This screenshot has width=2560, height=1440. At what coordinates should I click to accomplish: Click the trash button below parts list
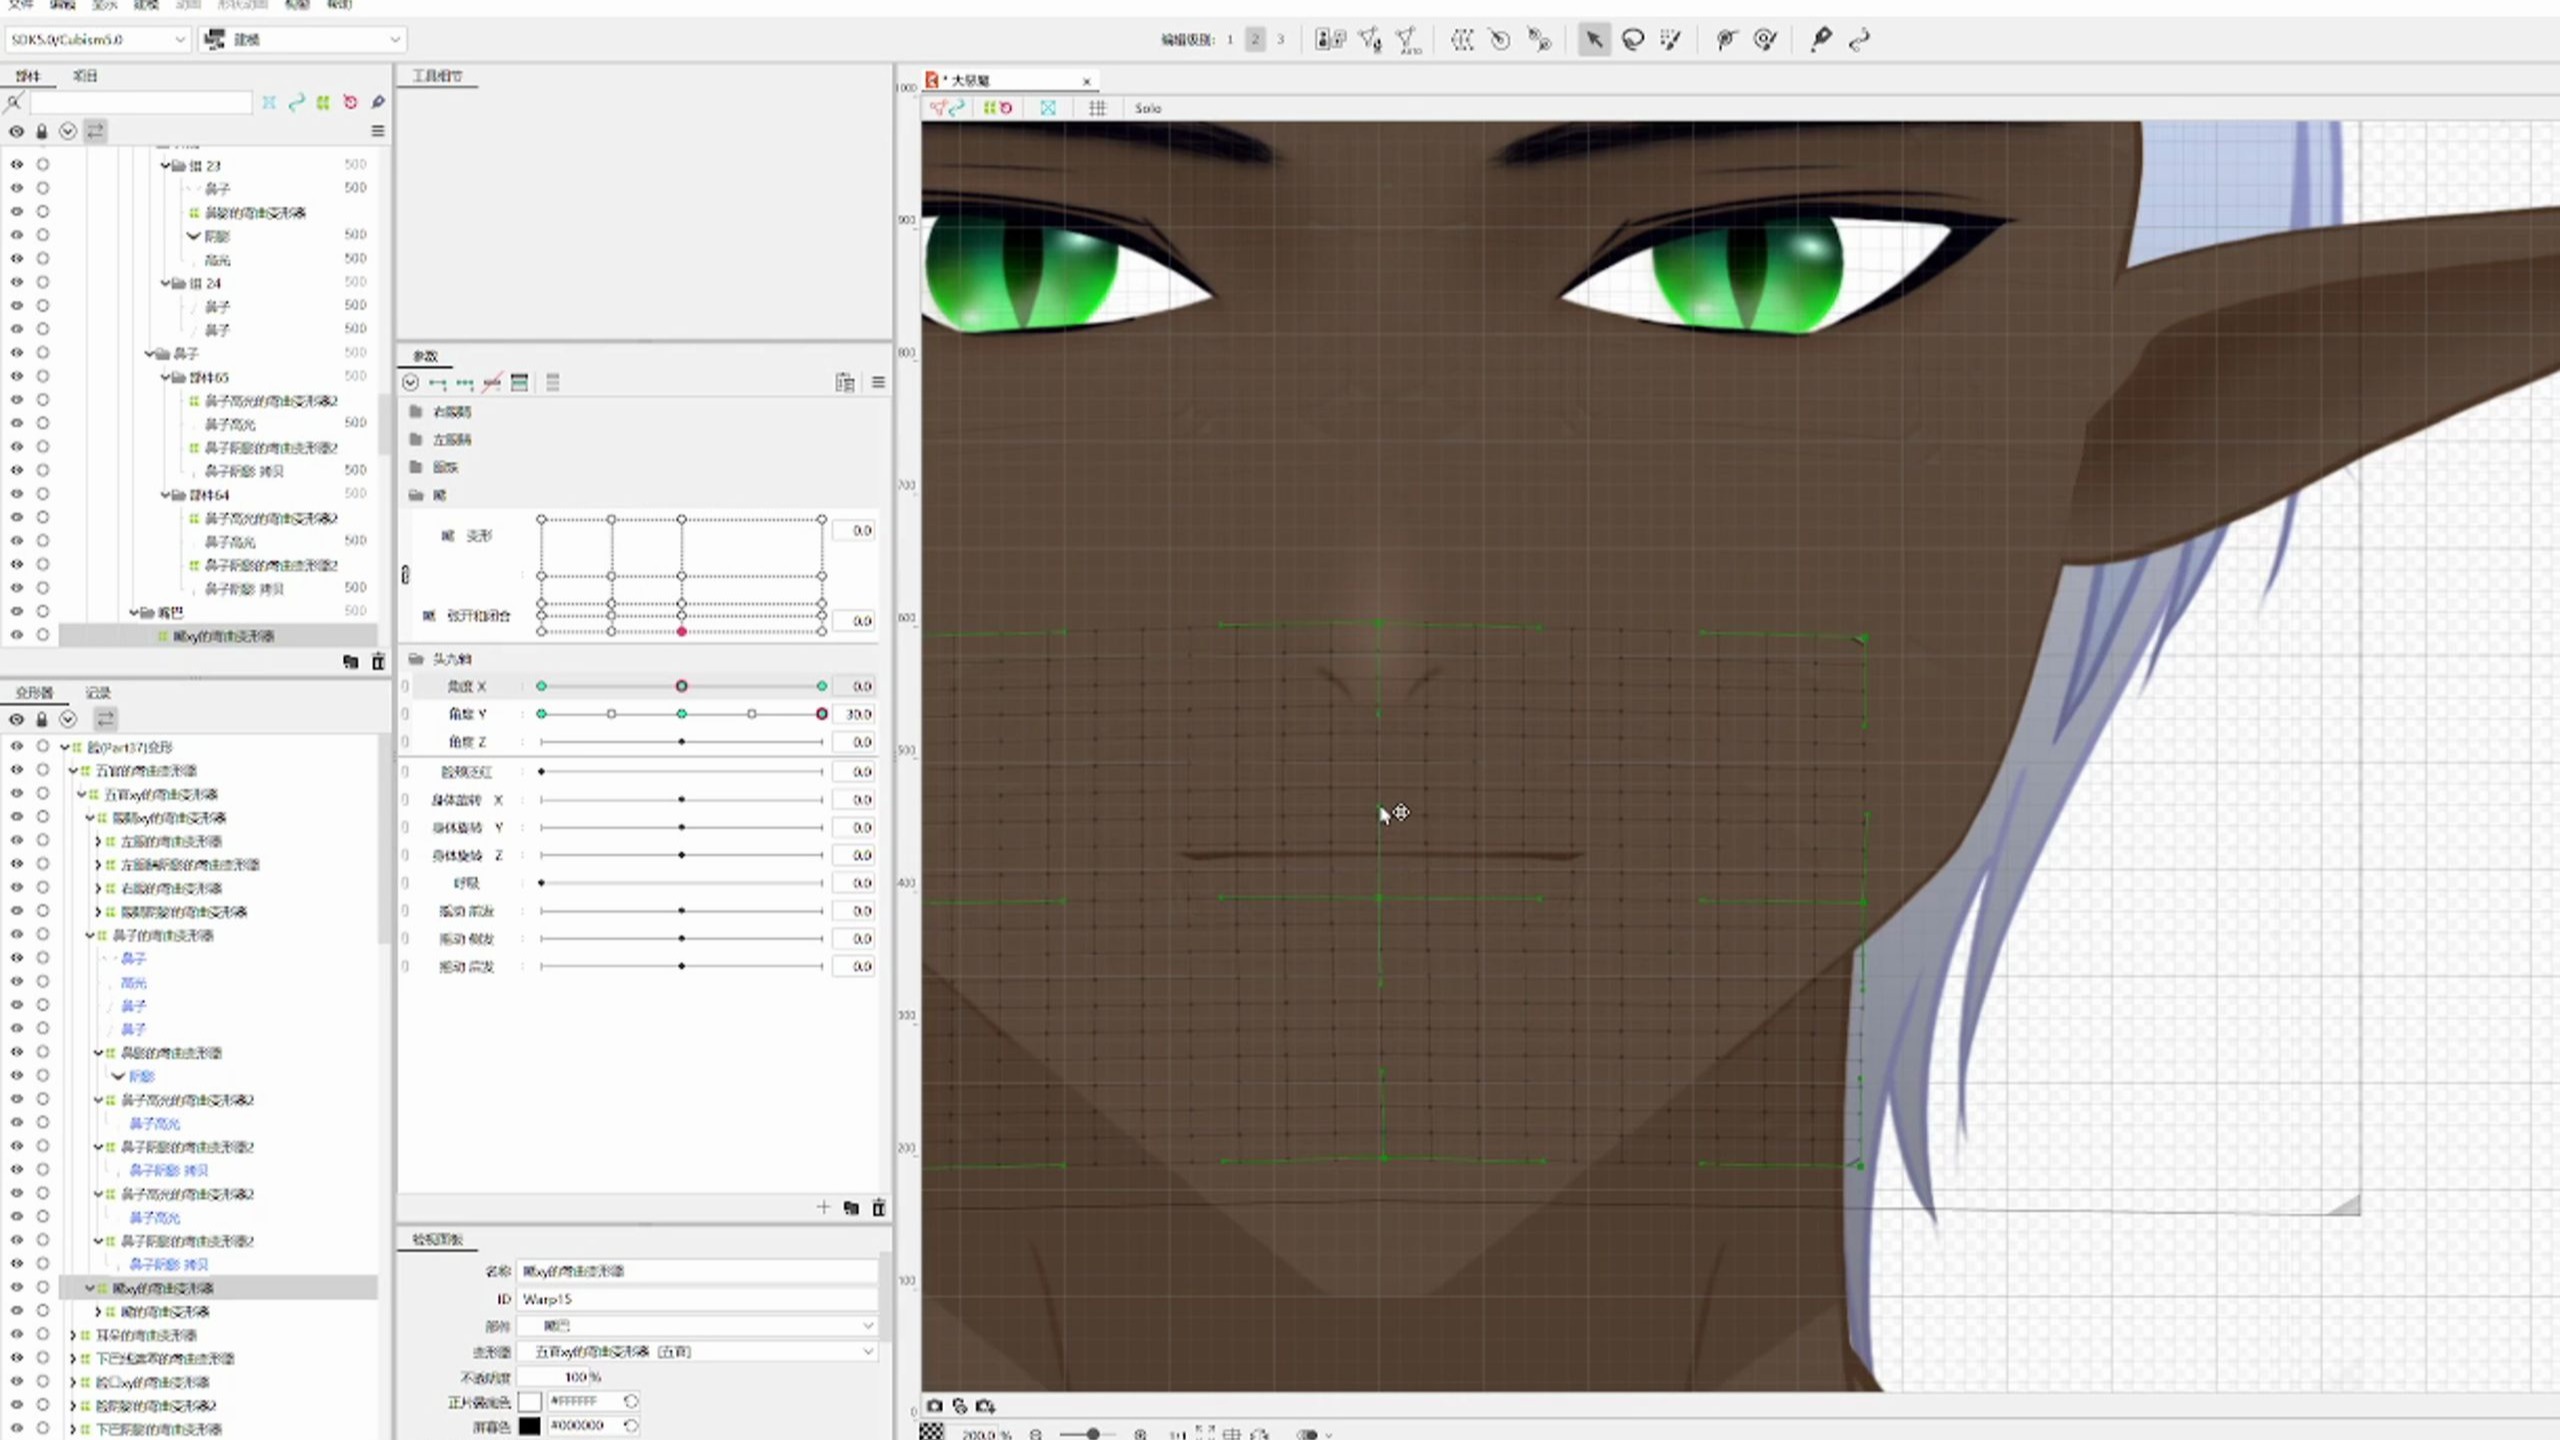point(378,662)
